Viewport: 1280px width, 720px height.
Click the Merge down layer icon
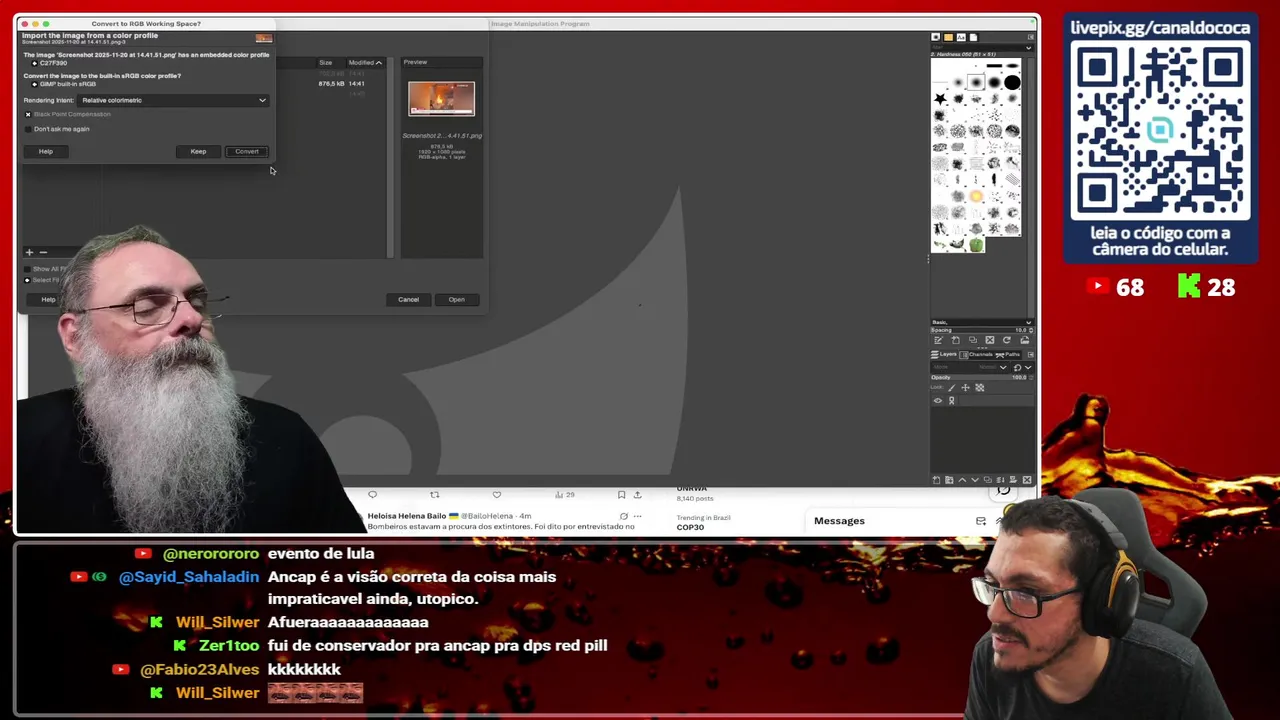point(1000,480)
